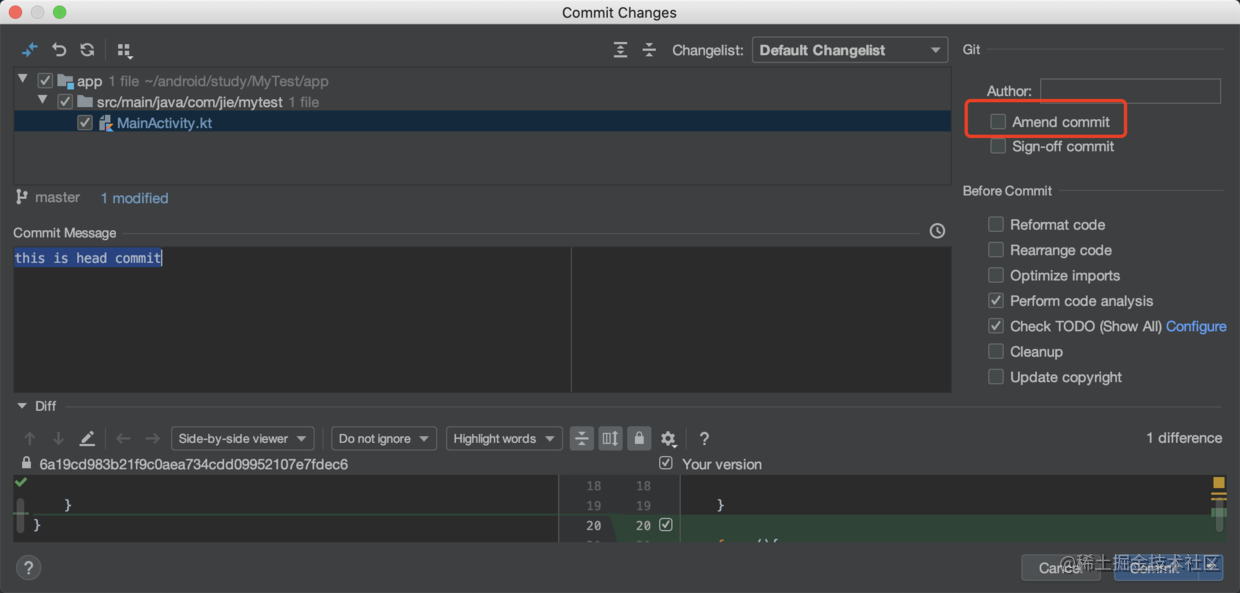Uncheck Perform code analysis

(x=996, y=301)
